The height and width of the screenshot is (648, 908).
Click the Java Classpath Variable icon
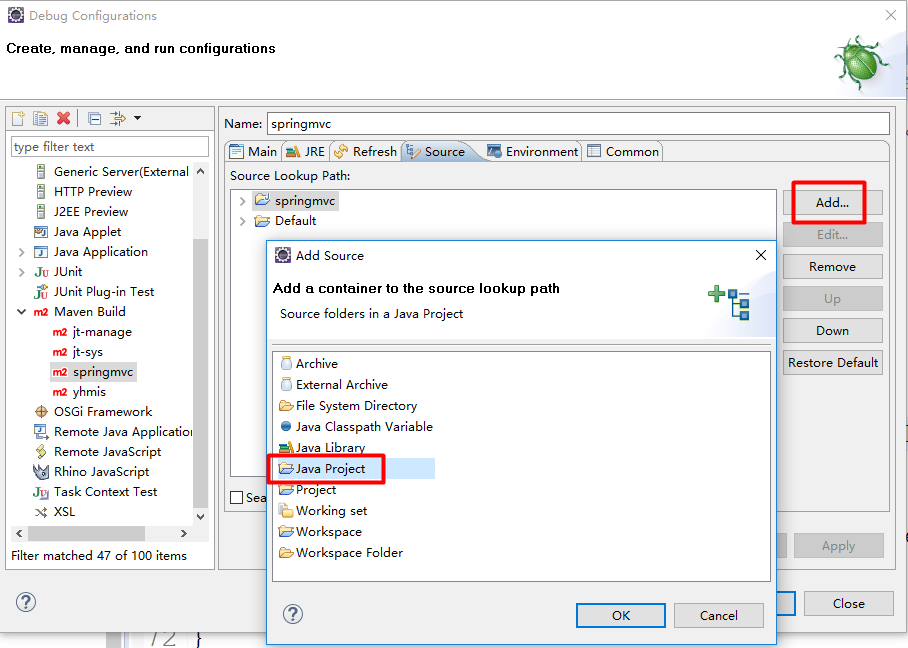(x=285, y=426)
